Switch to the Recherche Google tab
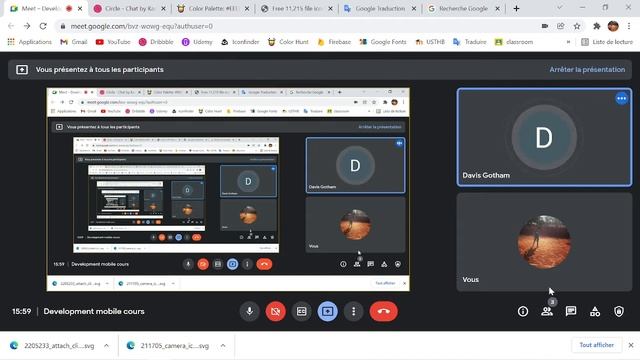This screenshot has height=360, width=640. 463,9
